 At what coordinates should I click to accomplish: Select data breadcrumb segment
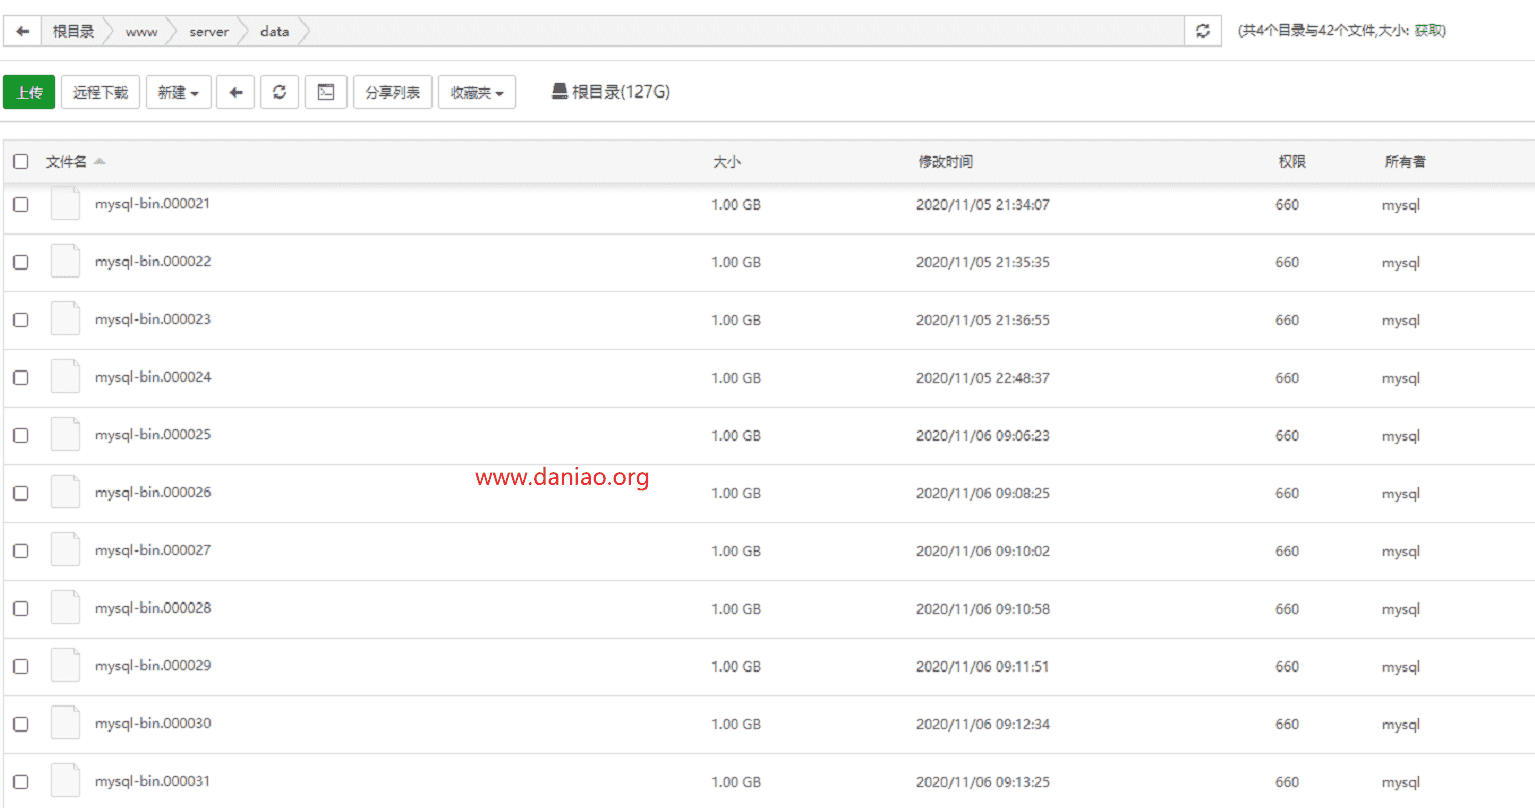[x=274, y=32]
